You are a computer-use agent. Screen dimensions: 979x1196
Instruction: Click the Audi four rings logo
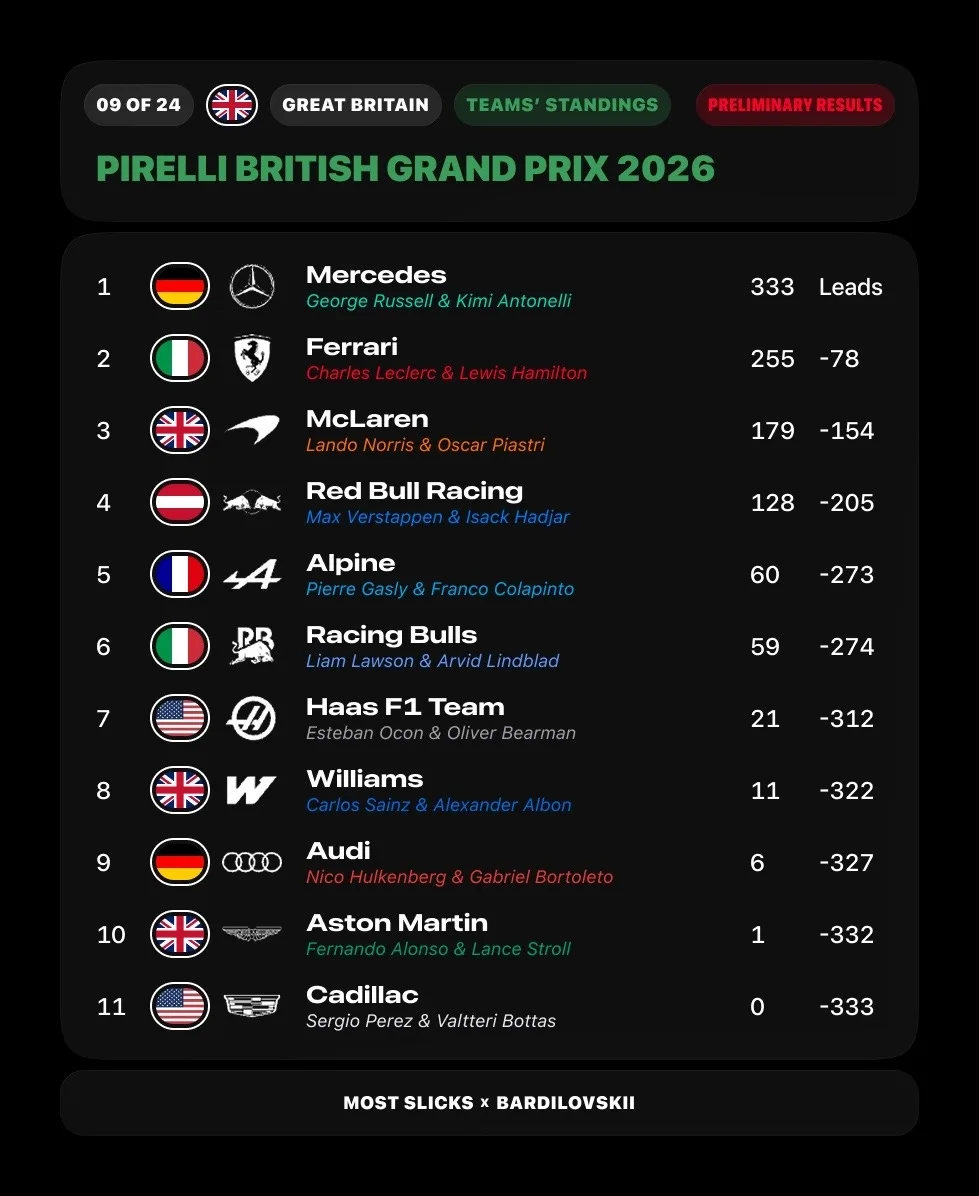point(252,863)
